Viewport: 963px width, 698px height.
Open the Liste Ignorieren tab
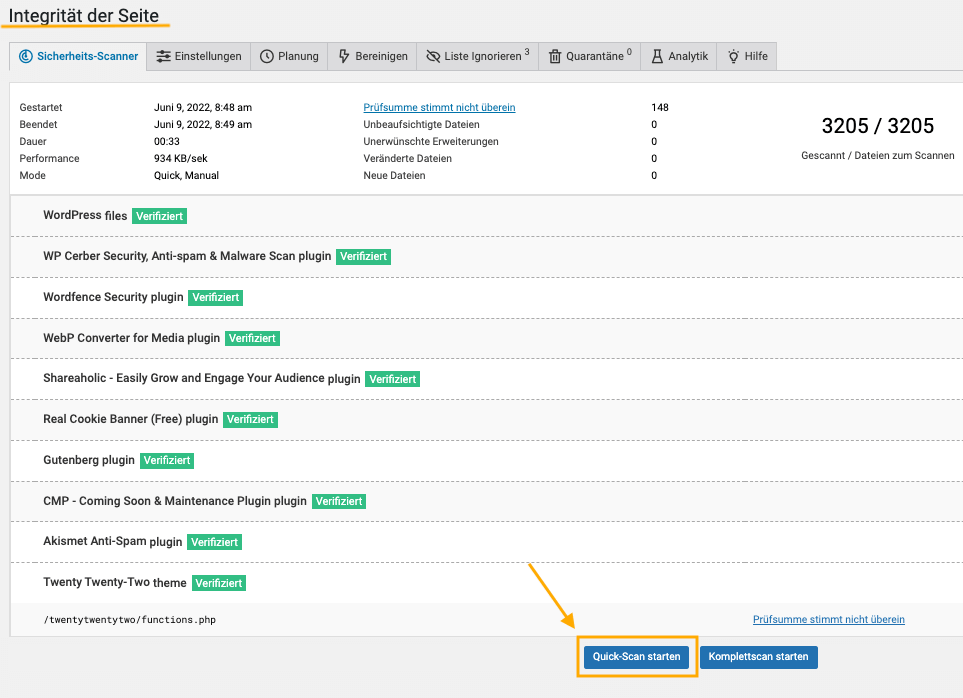(478, 56)
